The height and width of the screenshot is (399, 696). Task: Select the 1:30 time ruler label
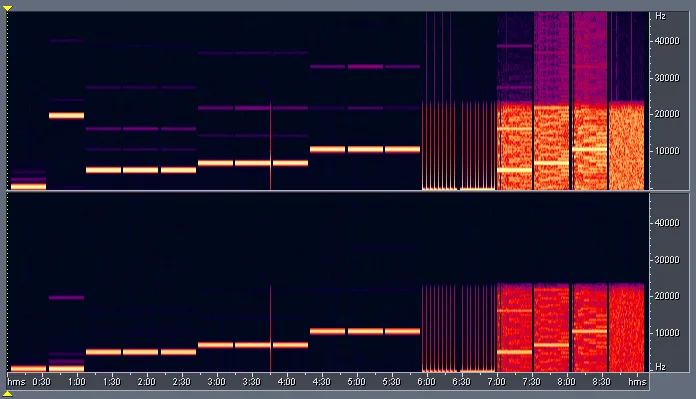(x=111, y=382)
